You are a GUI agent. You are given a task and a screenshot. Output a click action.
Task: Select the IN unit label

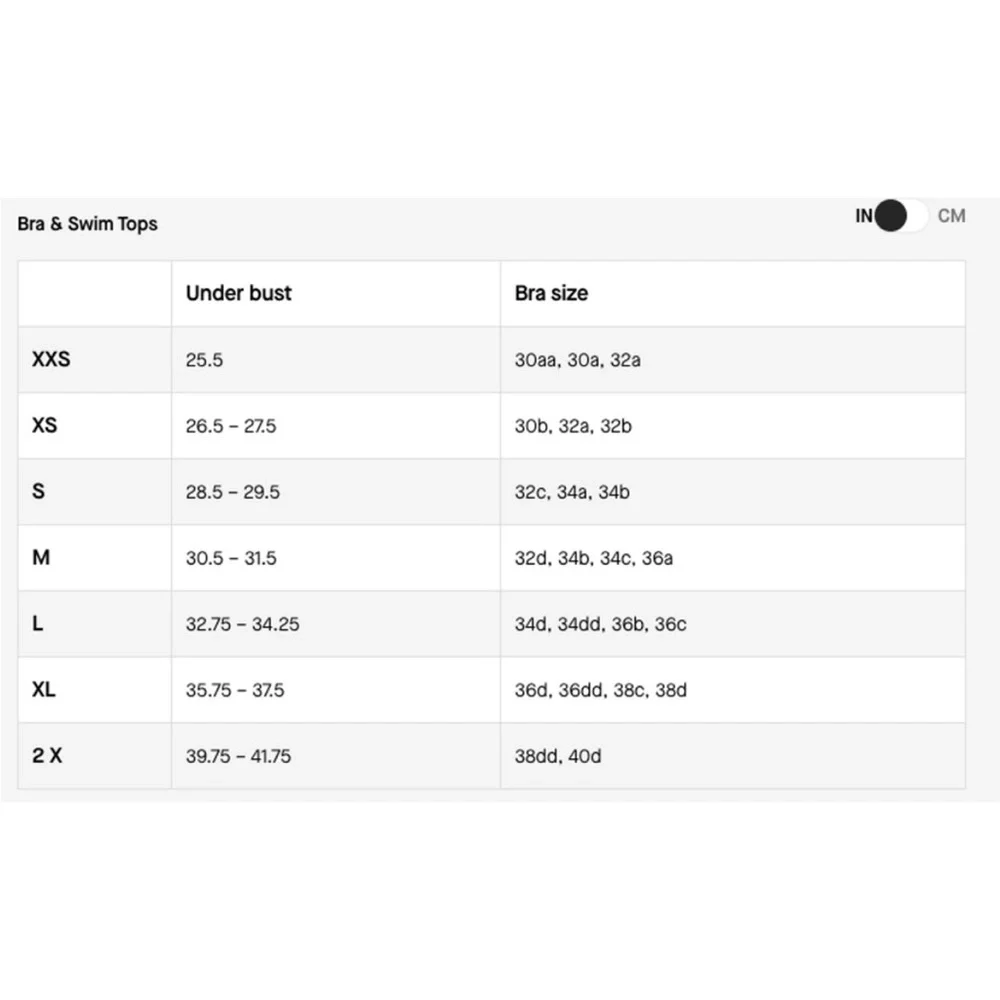(x=864, y=216)
